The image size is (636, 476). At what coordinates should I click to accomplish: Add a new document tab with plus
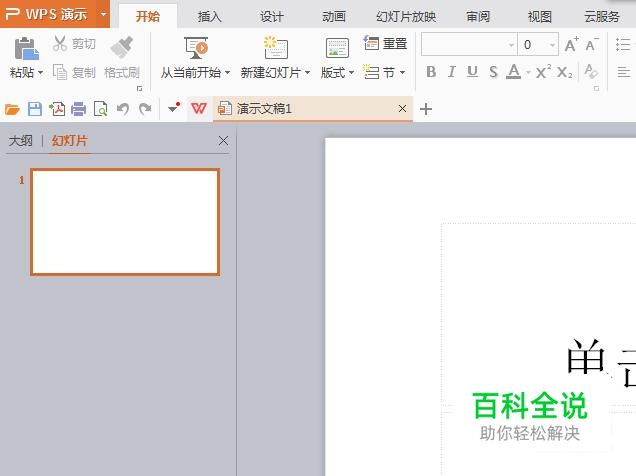[x=425, y=109]
